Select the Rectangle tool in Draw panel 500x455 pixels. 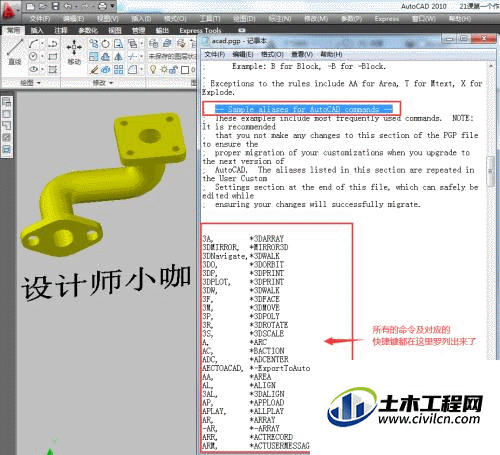53,57
